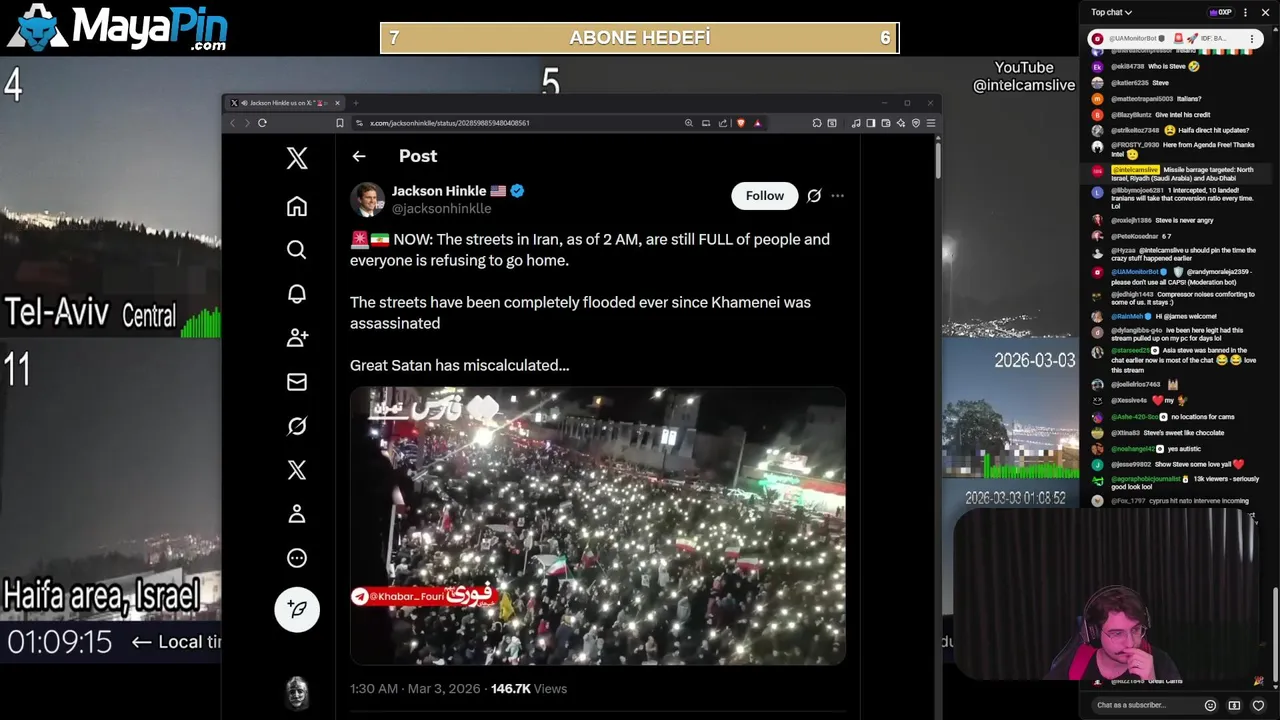Open Premium X icon in sidebar
This screenshot has width=1280, height=720.
tap(297, 470)
